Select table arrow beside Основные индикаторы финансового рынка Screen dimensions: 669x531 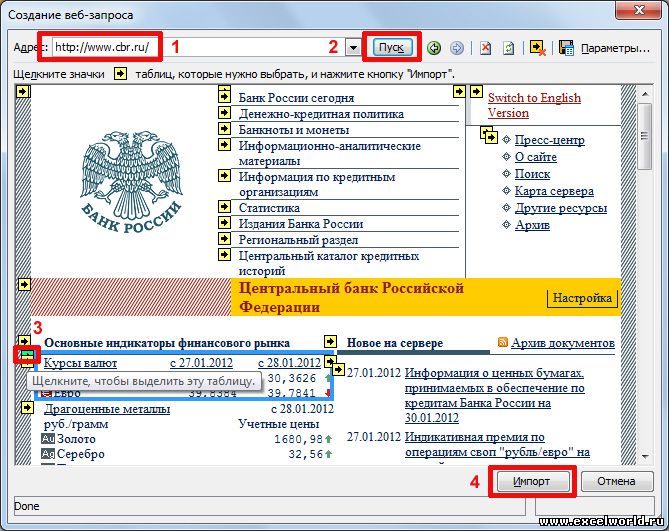click(25, 341)
